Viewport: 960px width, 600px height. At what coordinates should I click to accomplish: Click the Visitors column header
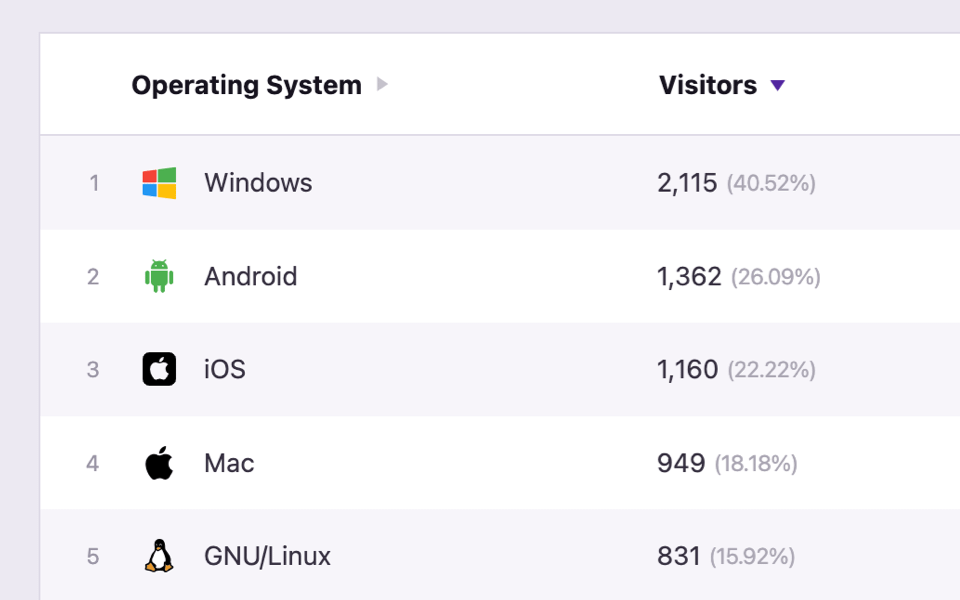(710, 85)
